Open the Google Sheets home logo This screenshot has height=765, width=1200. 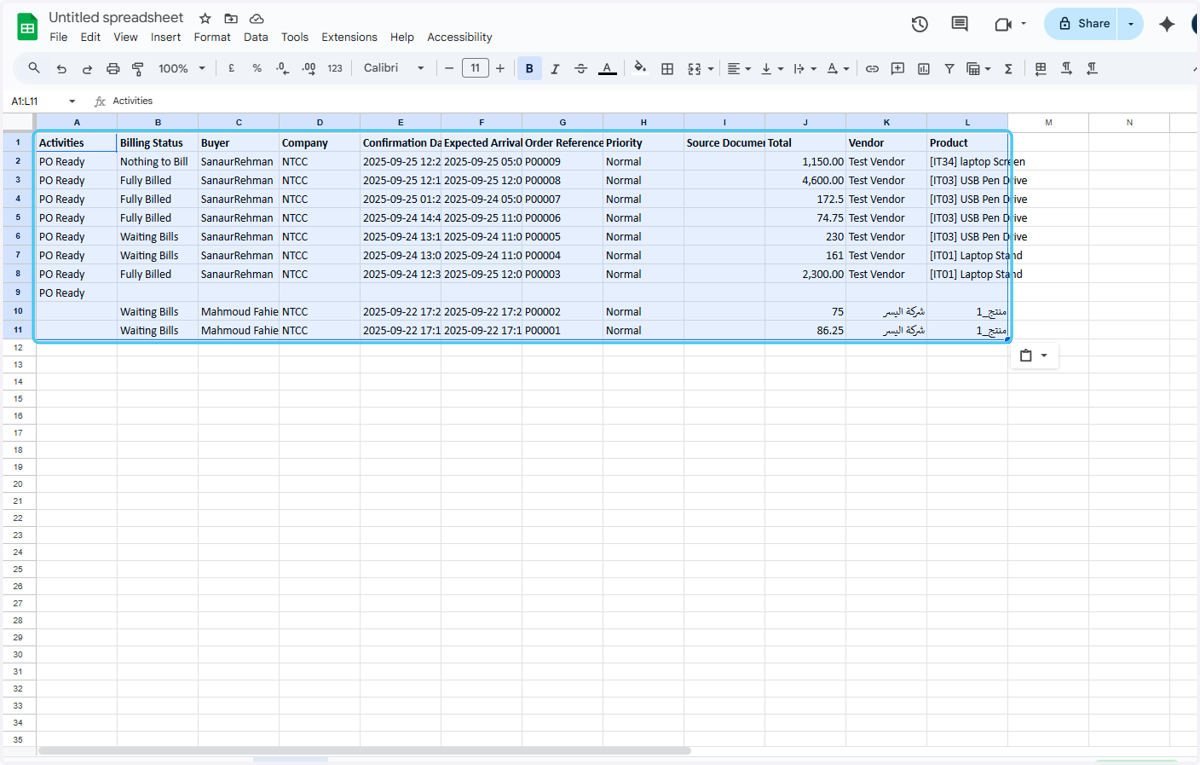[27, 27]
